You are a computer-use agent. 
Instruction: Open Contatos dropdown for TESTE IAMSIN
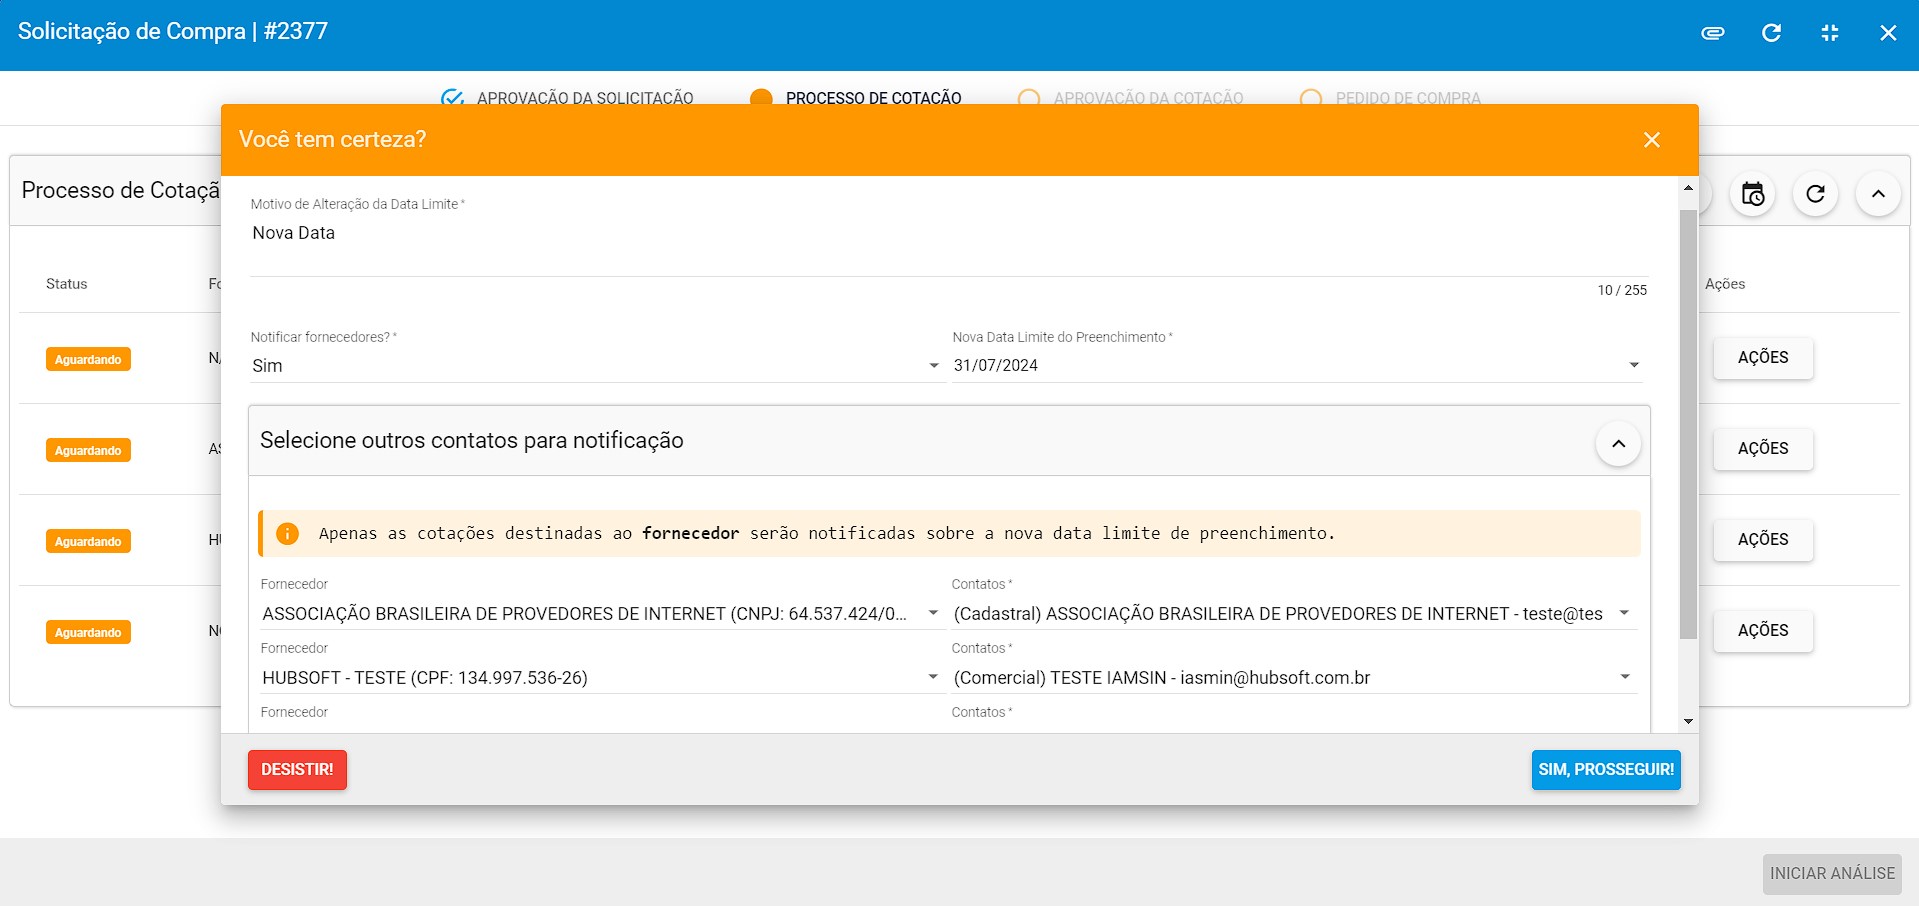pyautogui.click(x=1293, y=678)
